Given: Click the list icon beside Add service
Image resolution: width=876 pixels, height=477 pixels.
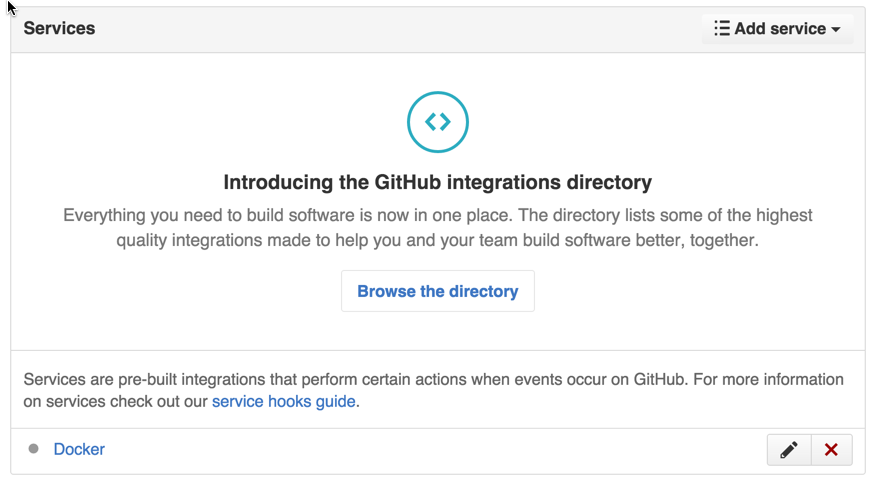Looking at the screenshot, I should coord(721,29).
